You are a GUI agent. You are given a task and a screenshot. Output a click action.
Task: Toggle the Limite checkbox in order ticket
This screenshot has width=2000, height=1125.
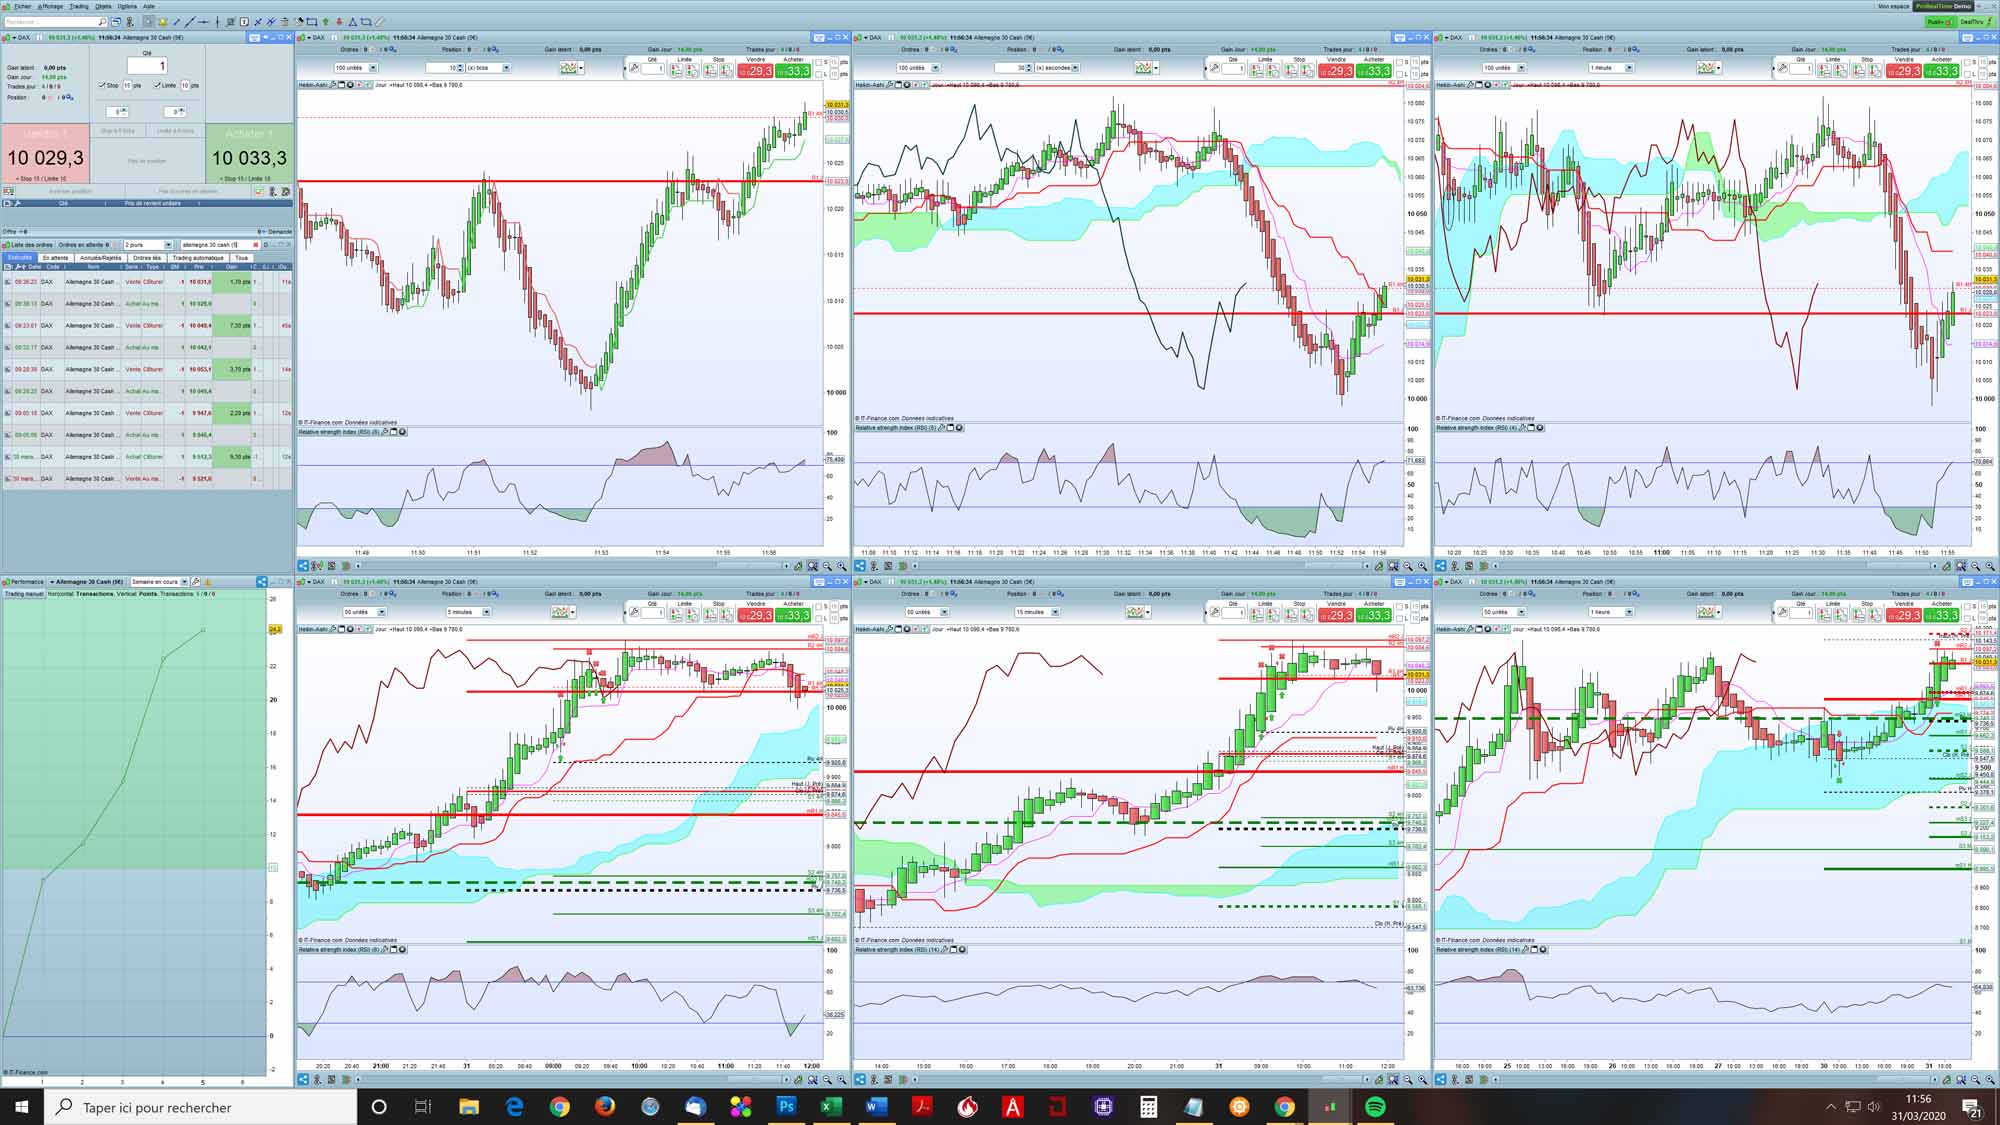157,85
